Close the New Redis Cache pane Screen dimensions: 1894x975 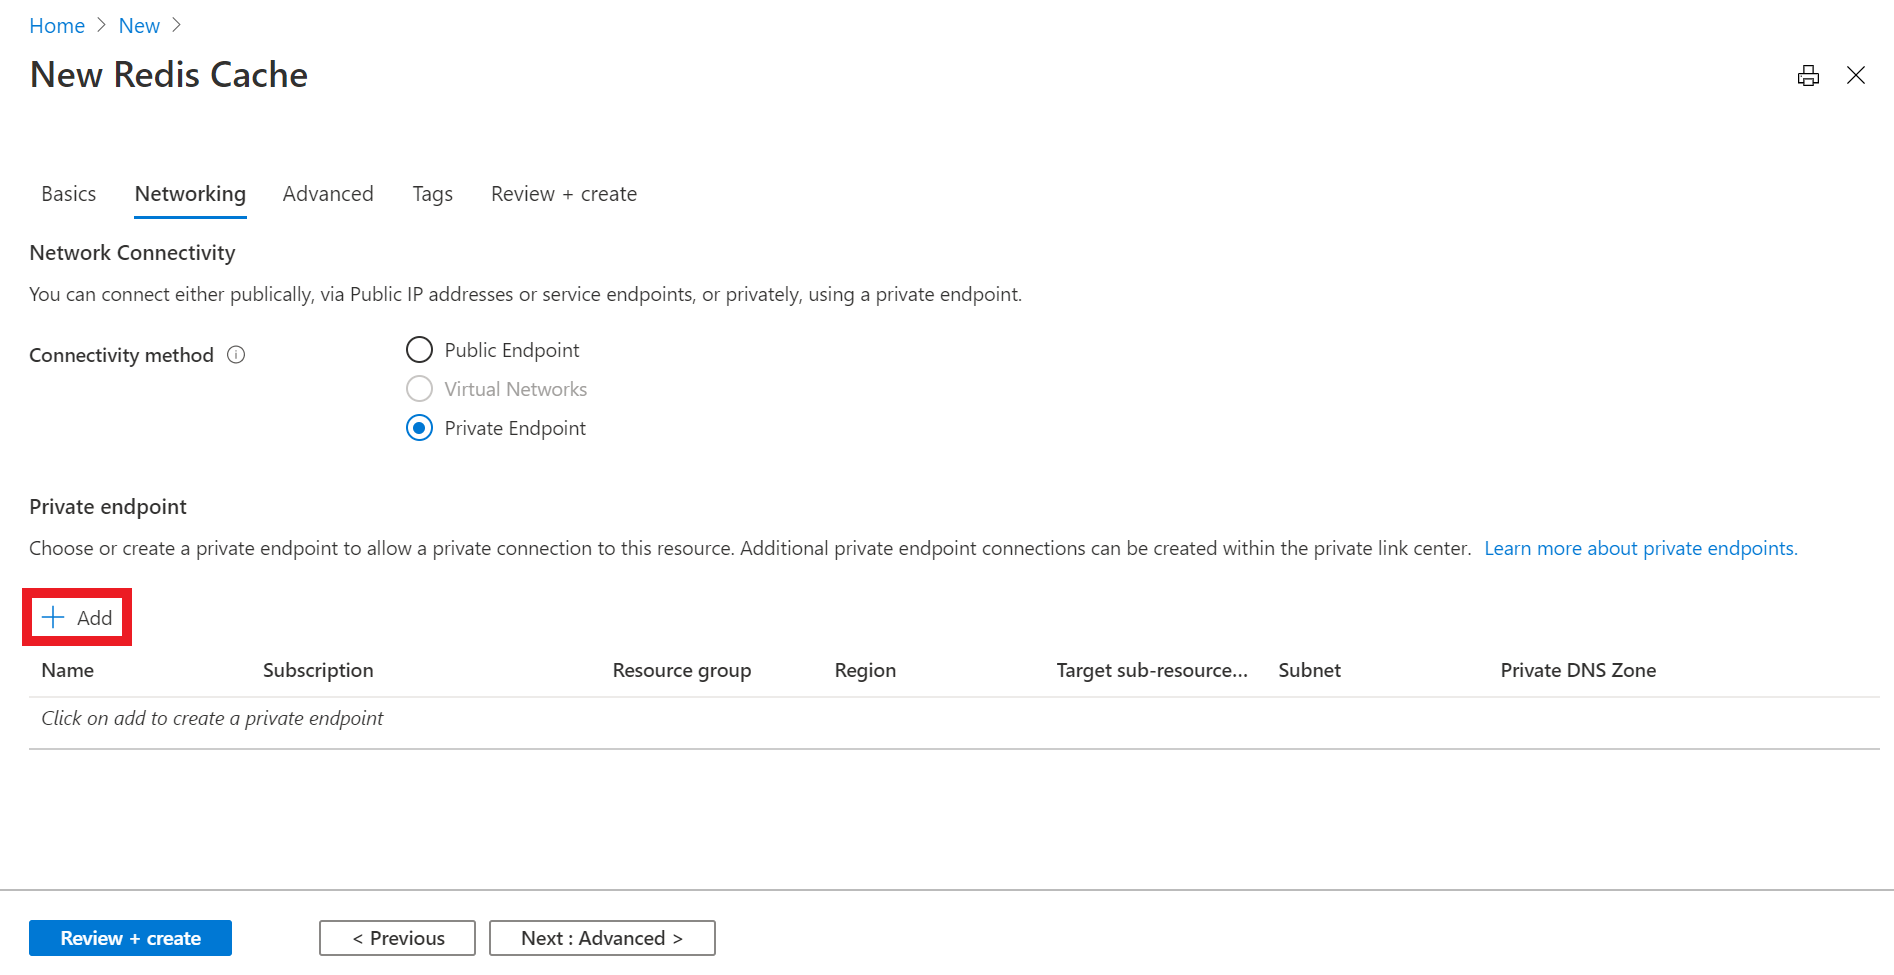pyautogui.click(x=1857, y=75)
